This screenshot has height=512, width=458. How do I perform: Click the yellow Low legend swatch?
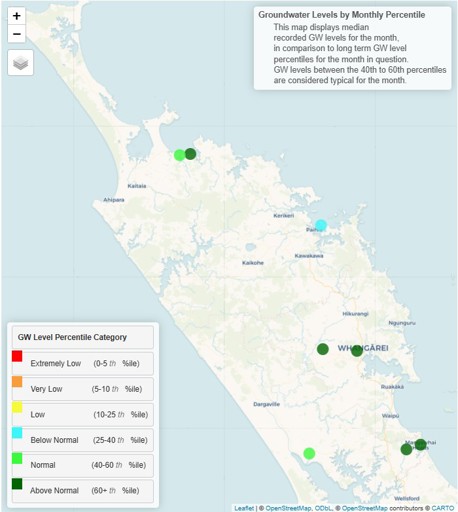pos(17,407)
